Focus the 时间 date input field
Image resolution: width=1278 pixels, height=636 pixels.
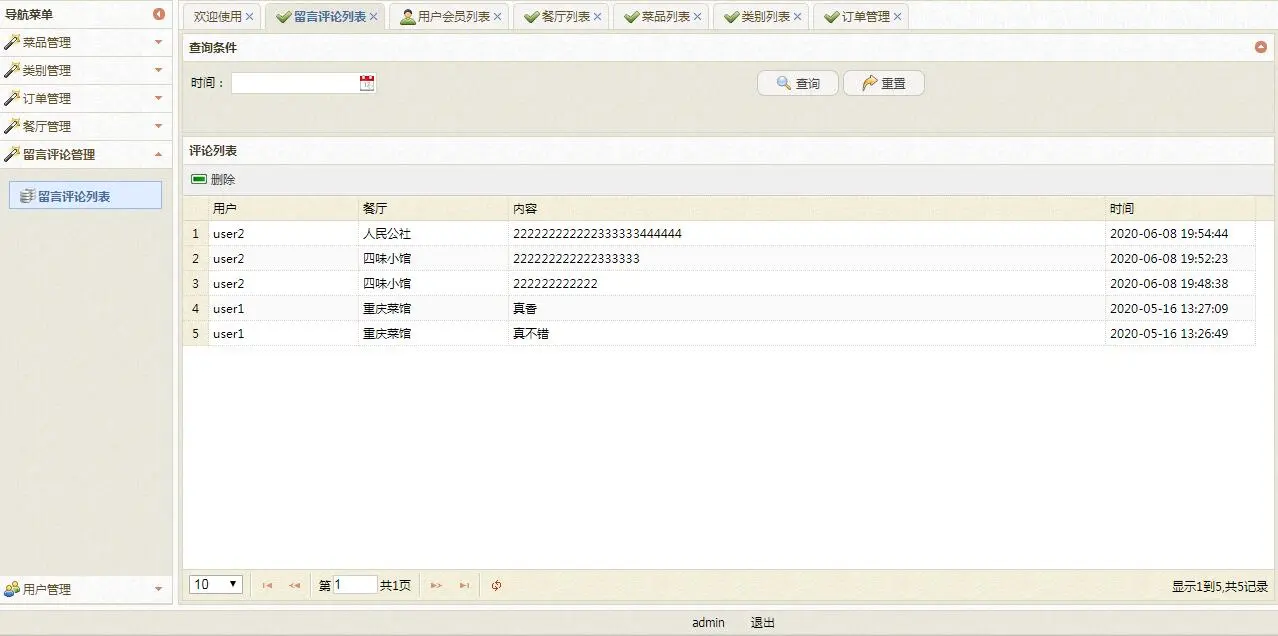(295, 83)
